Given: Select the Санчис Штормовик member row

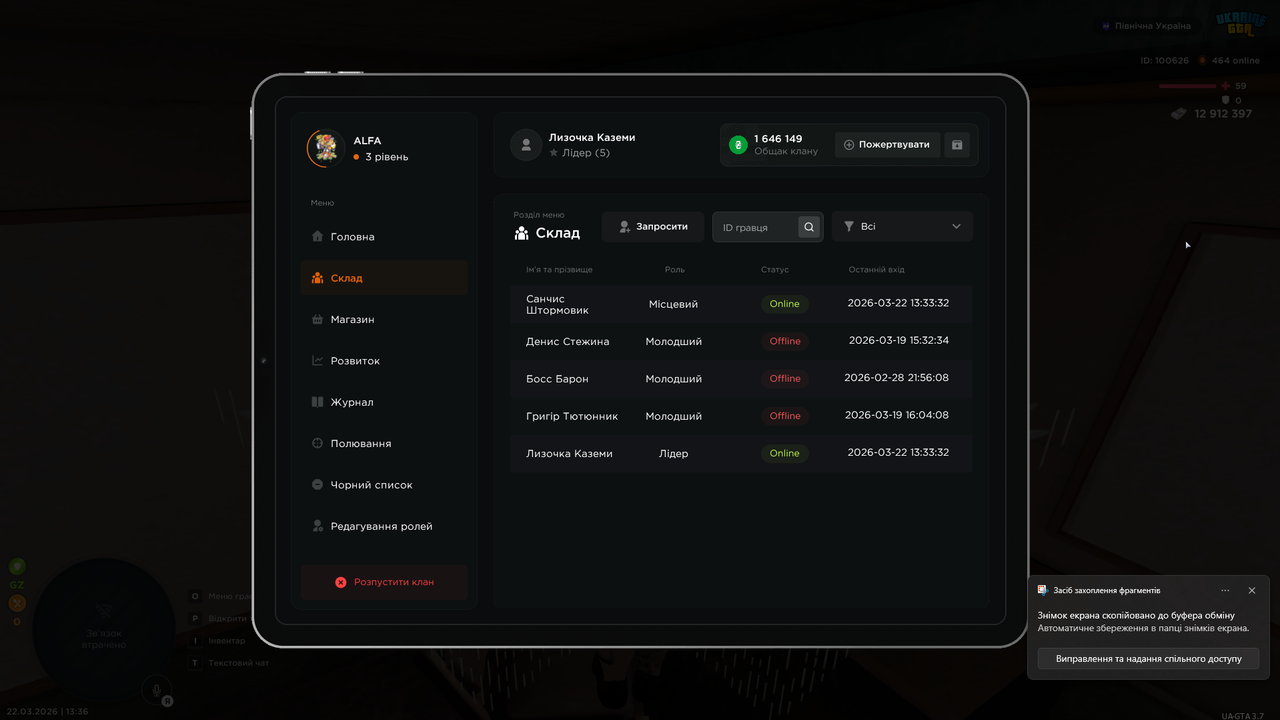Looking at the screenshot, I should tap(741, 304).
